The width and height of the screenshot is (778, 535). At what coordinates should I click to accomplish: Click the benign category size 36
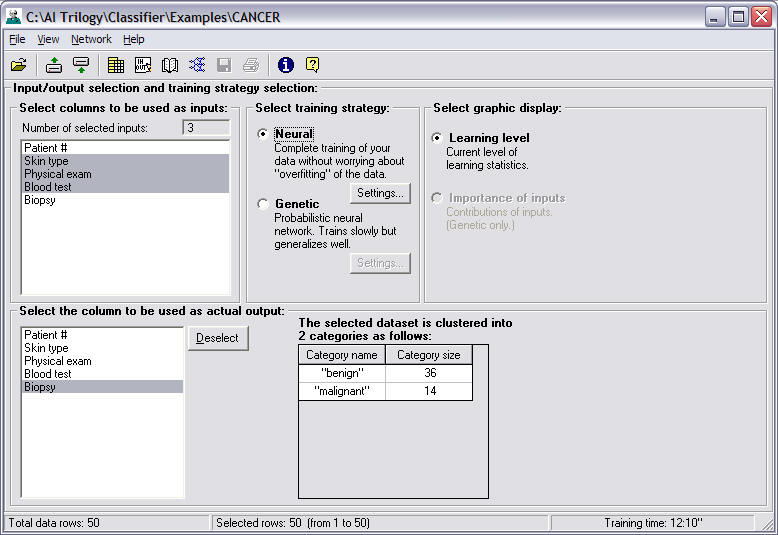(x=429, y=373)
